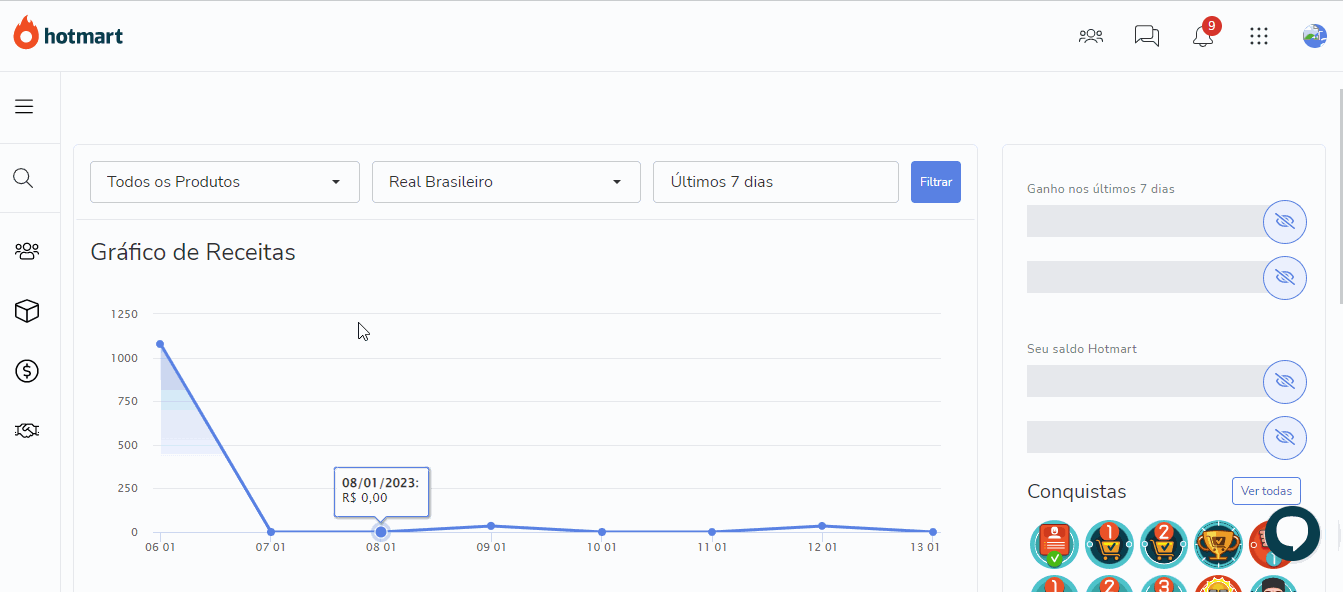Click the Ganho nos últimos 7 dias label

pyautogui.click(x=1101, y=189)
